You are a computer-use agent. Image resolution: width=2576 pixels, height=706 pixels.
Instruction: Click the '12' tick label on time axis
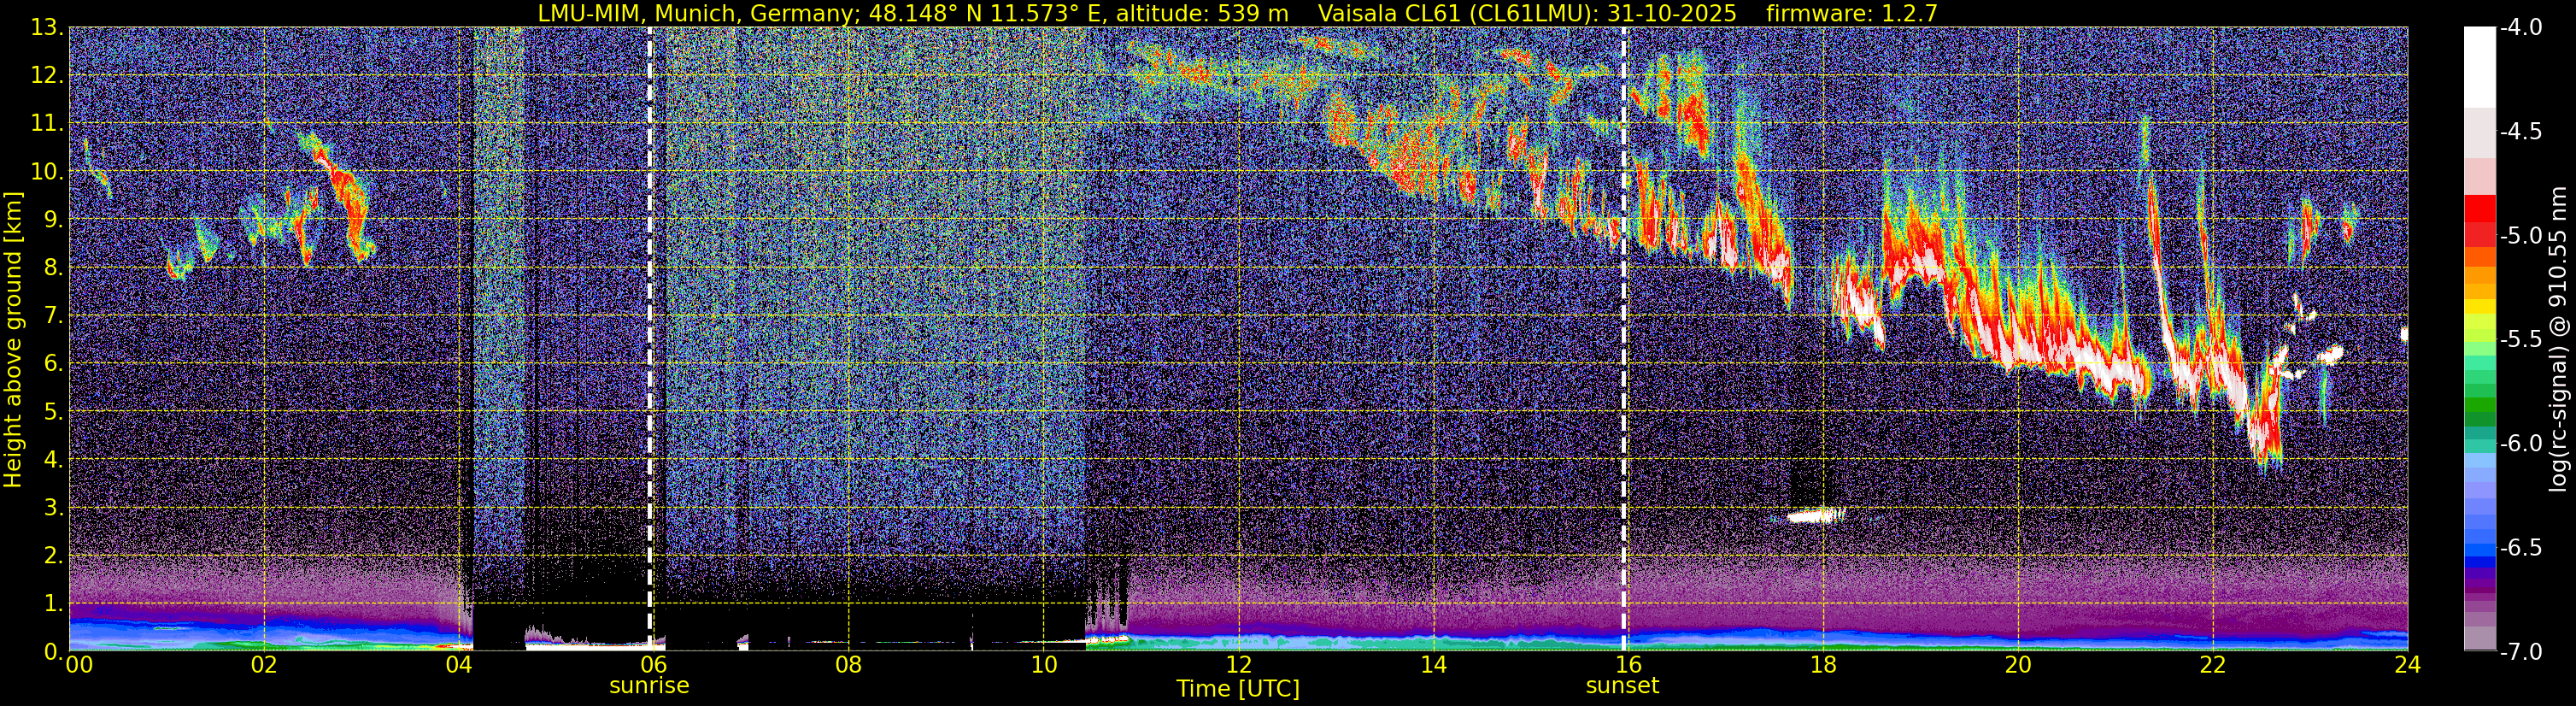1238,665
